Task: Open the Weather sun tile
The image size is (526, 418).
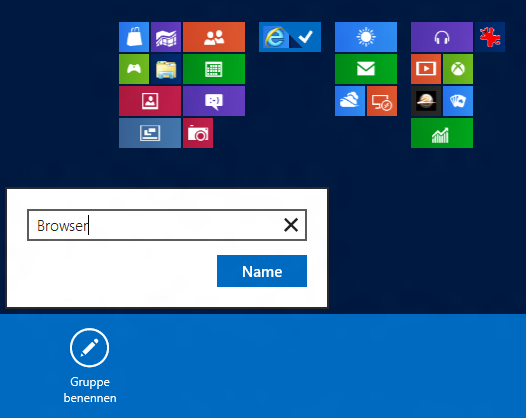Action: [366, 37]
